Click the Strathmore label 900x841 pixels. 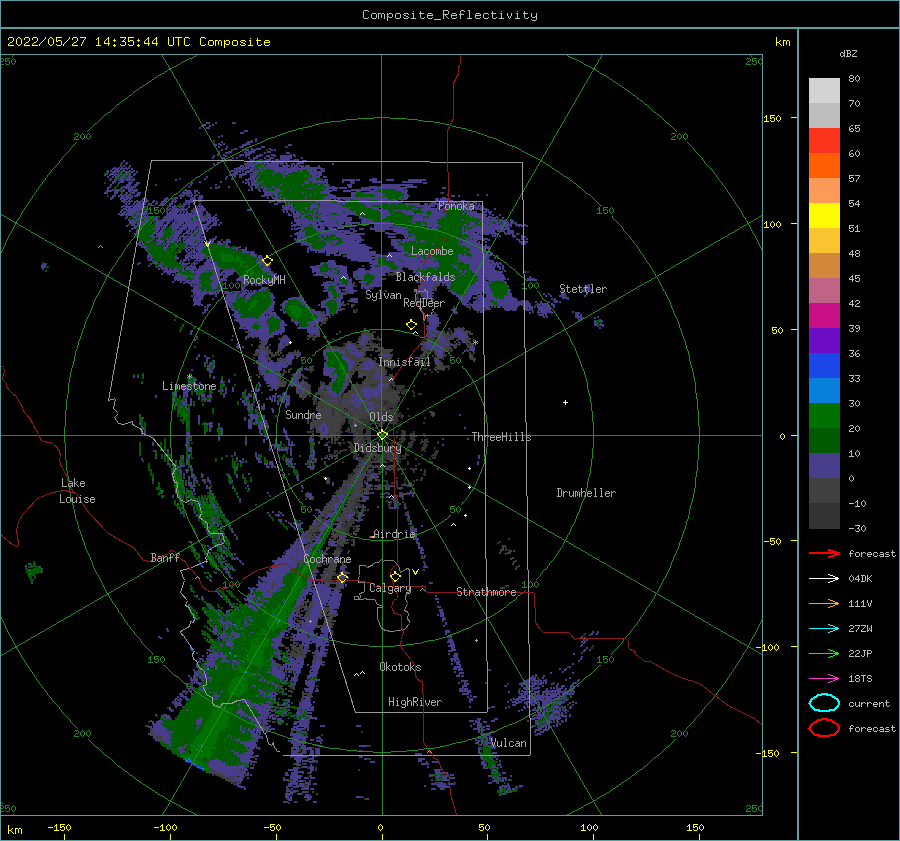(486, 592)
